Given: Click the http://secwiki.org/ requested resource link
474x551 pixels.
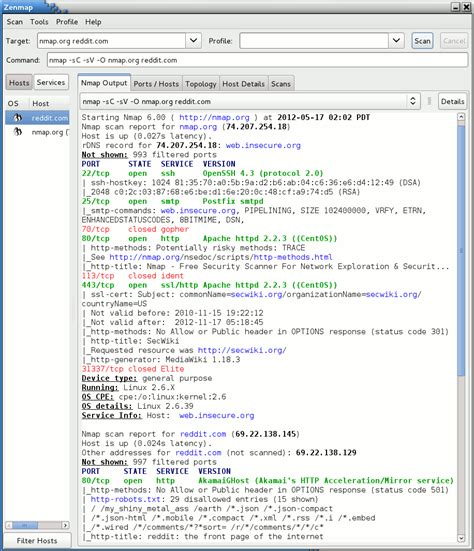Looking at the screenshot, I should (x=242, y=350).
